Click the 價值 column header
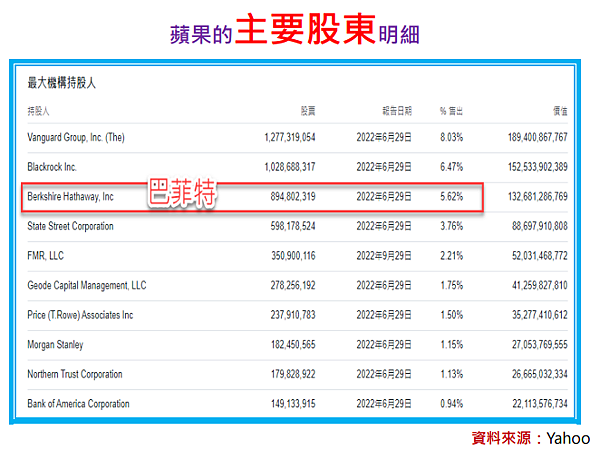This screenshot has width=600, height=450. (560, 111)
